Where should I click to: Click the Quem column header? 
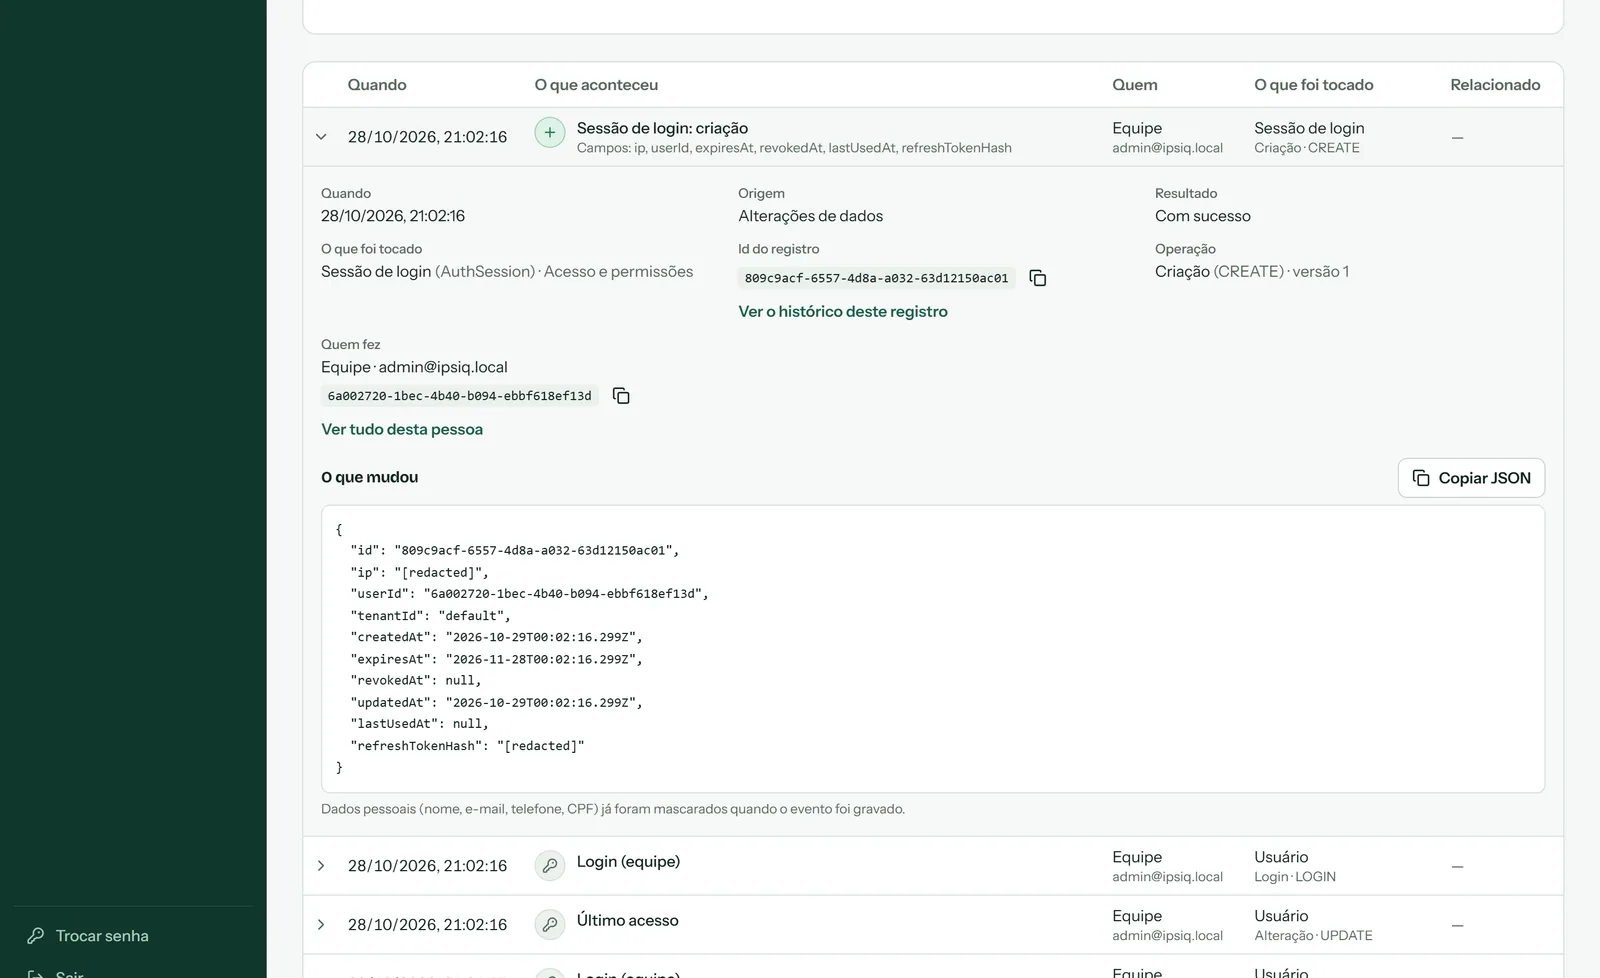pyautogui.click(x=1135, y=85)
